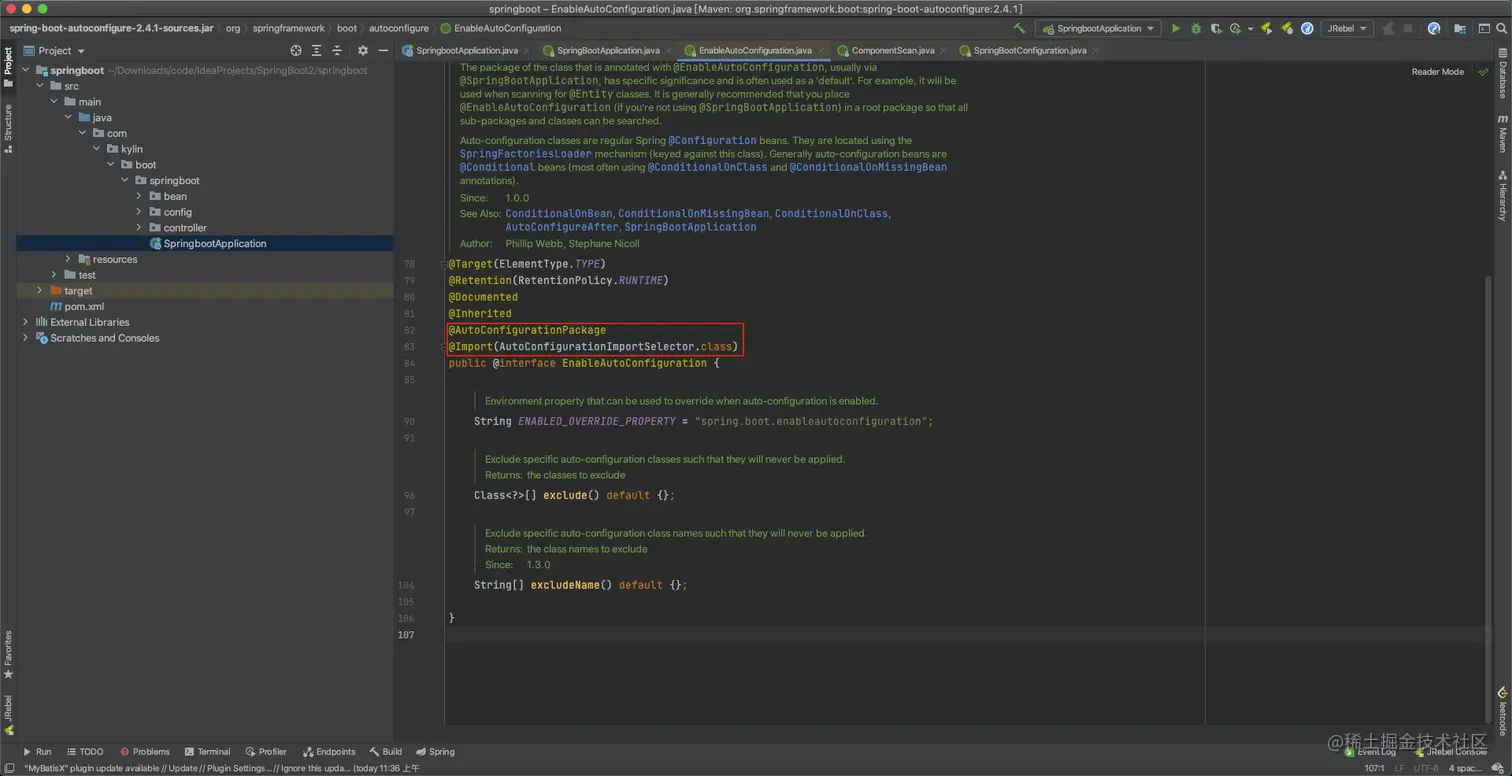The width and height of the screenshot is (1512, 776).
Task: Expand the controller package
Action: click(139, 228)
